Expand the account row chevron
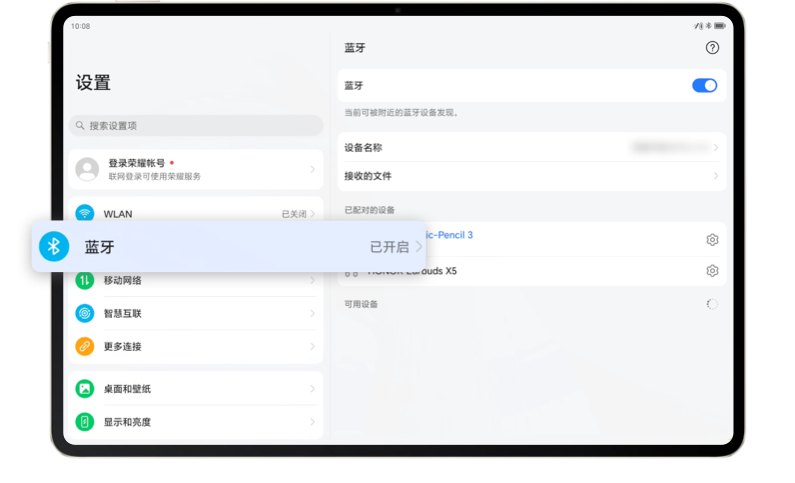This screenshot has height=483, width=795. click(312, 169)
